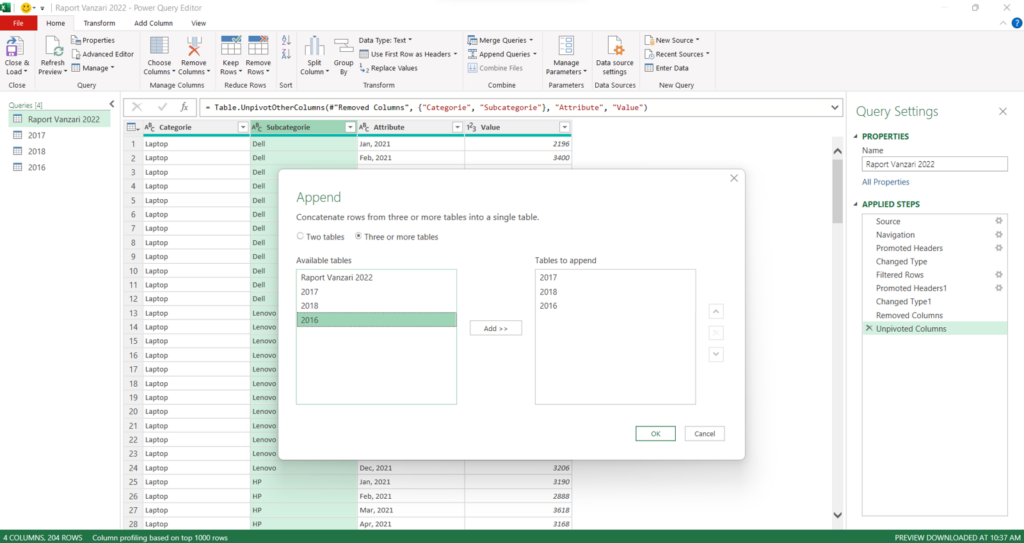Select 2018 in the Tables to append list

coord(615,292)
